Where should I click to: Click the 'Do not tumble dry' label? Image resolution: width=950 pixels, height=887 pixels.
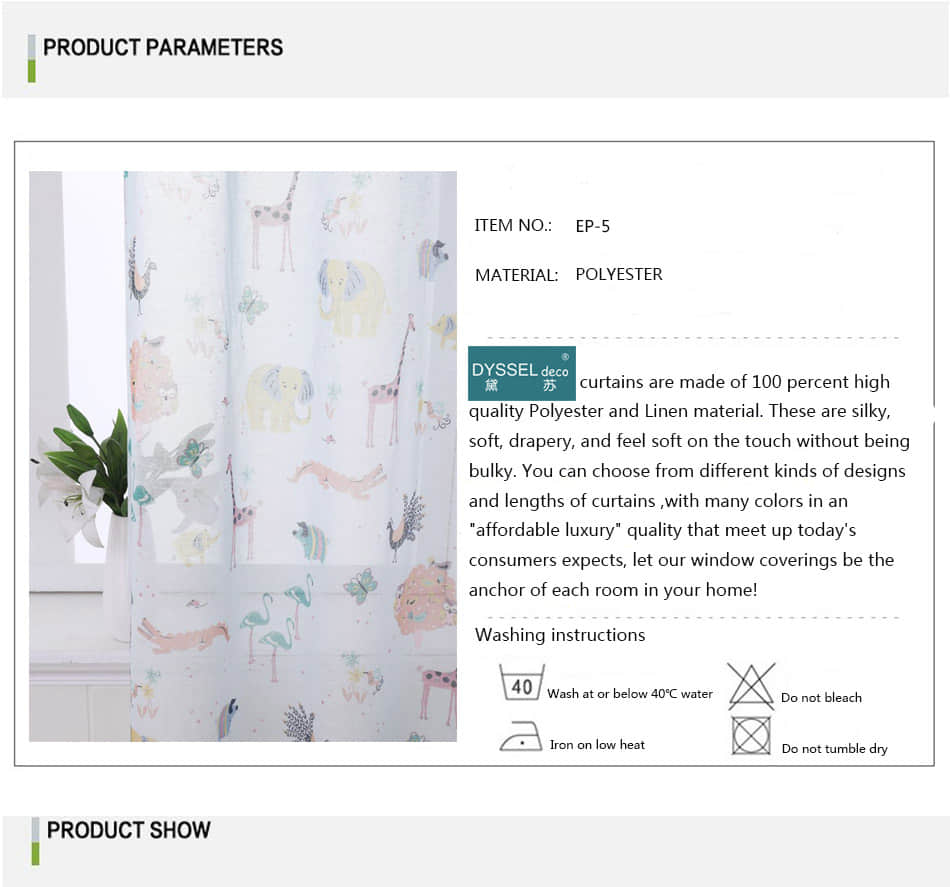[x=834, y=749]
